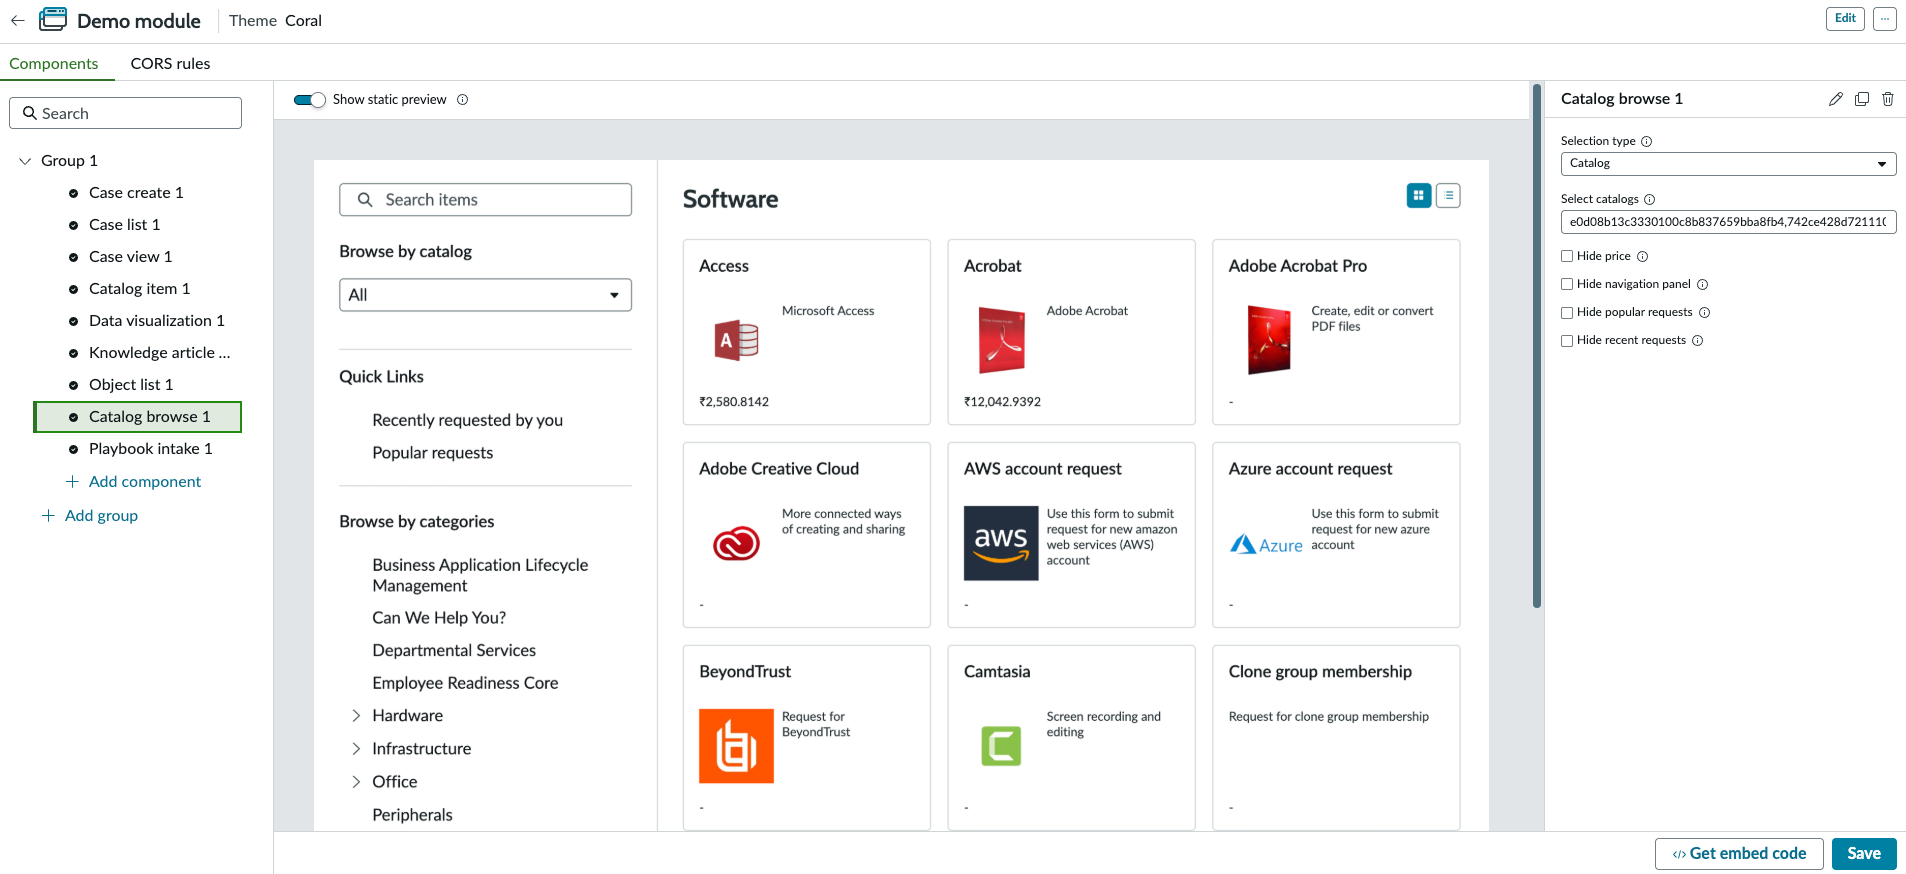Click the preview vertical scrollbar
This screenshot has height=874, width=1906.
(x=1536, y=345)
